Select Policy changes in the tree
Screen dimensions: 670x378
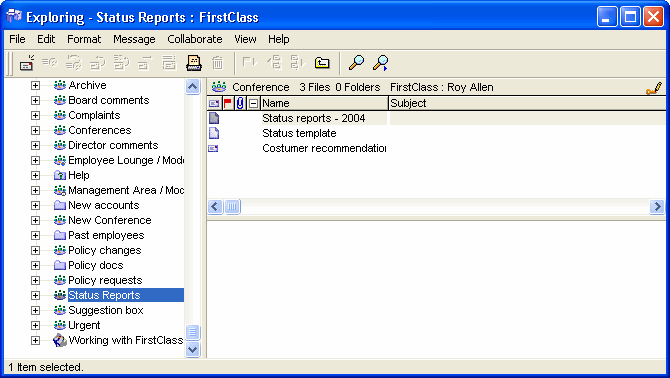[105, 250]
